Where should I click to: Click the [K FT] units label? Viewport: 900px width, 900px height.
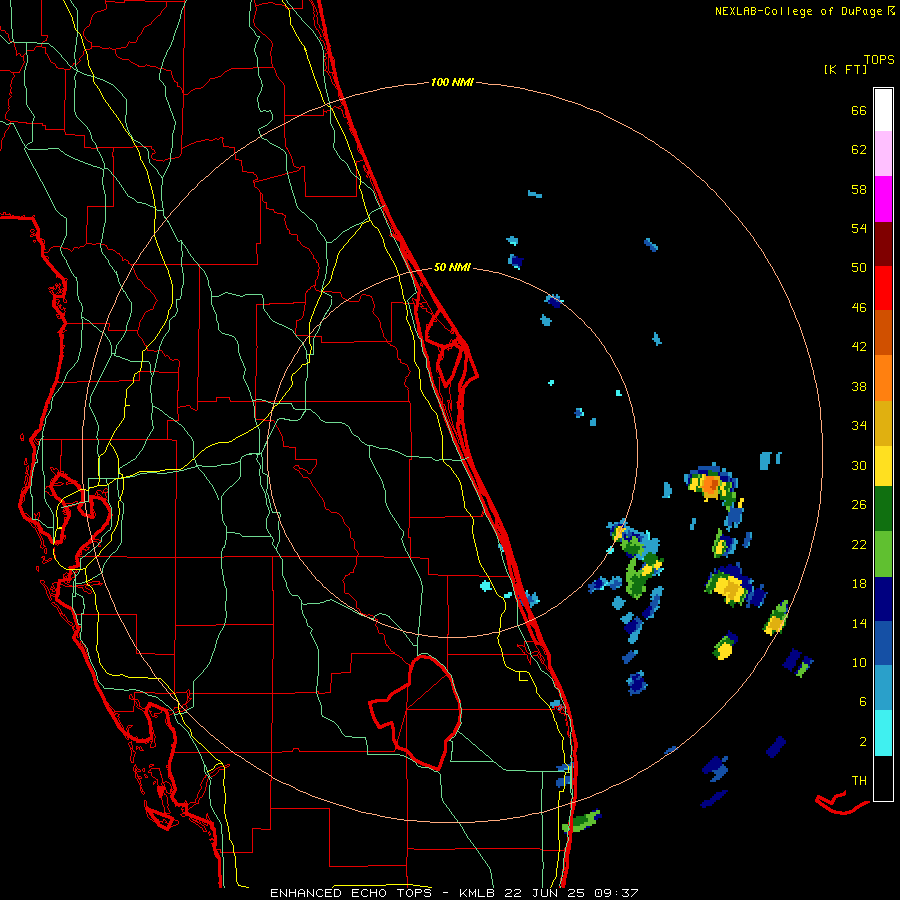(845, 69)
